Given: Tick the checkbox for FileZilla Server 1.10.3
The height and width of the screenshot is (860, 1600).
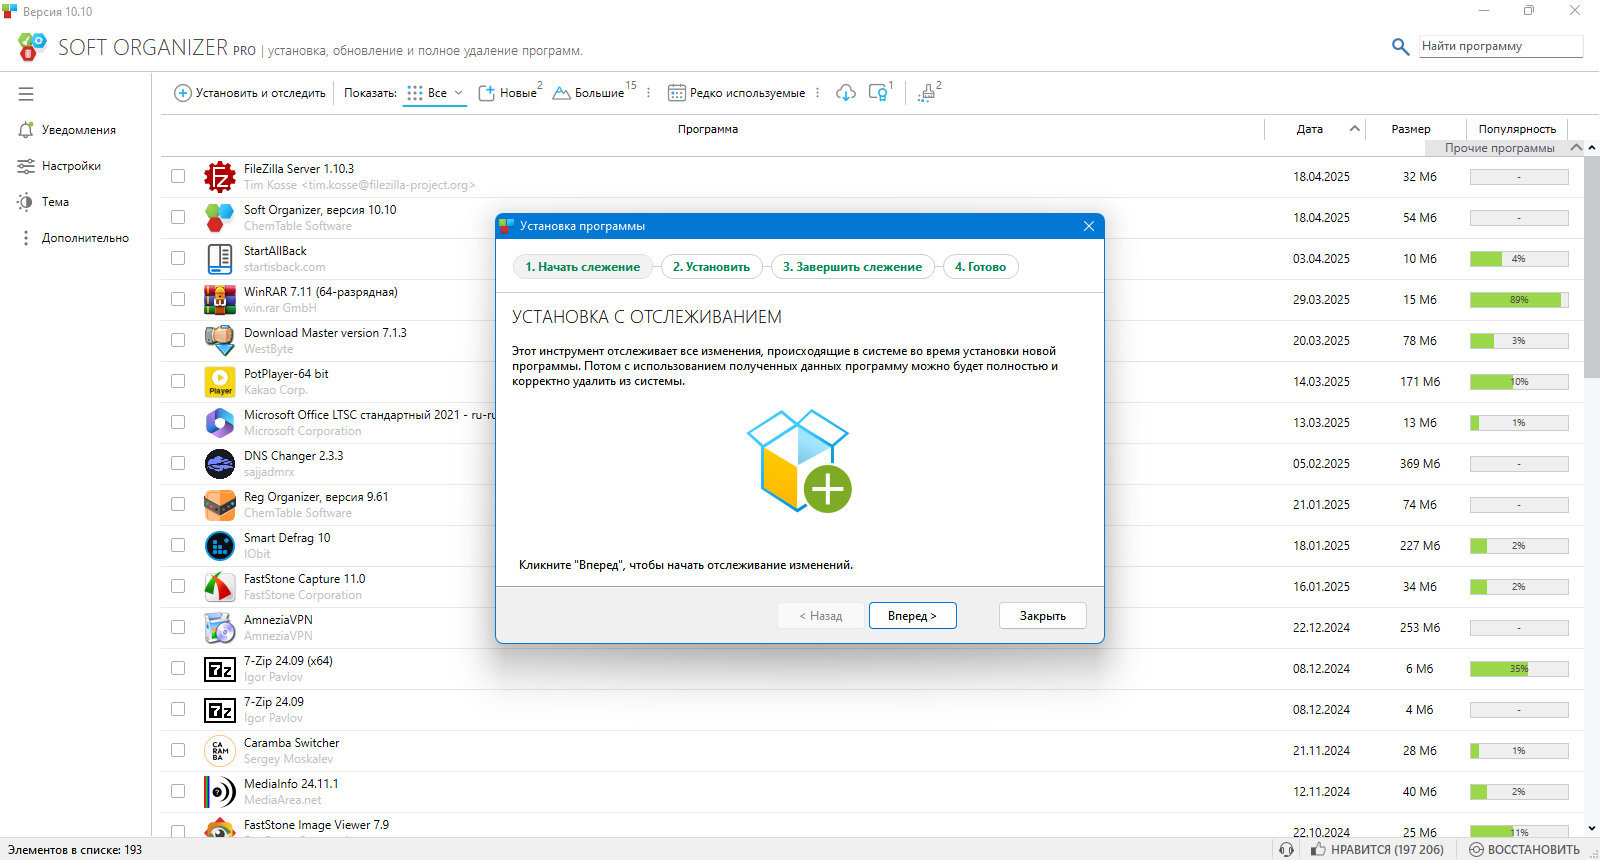Looking at the screenshot, I should (178, 176).
